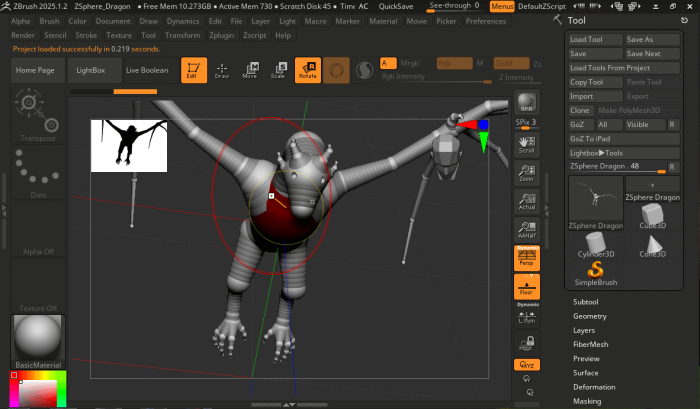Toggle Live Boolean mode
The height and width of the screenshot is (409, 700).
(147, 70)
